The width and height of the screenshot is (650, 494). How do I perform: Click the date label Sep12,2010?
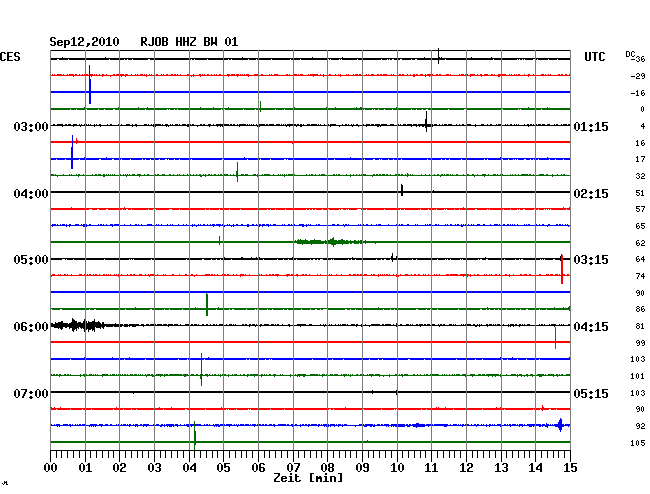84,42
